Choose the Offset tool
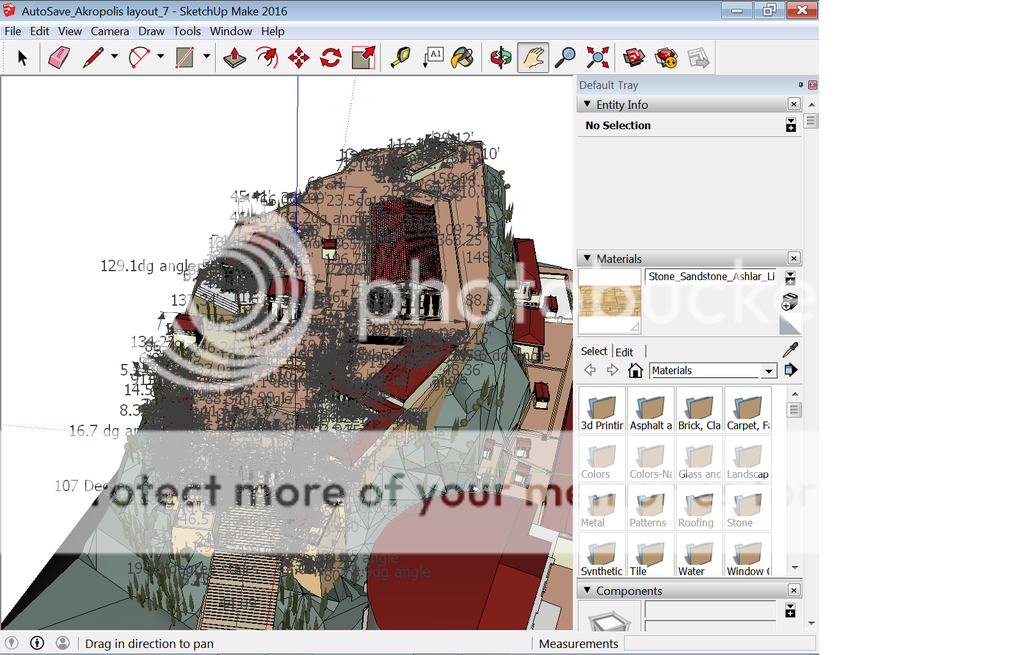The width and height of the screenshot is (1024, 655). point(266,58)
